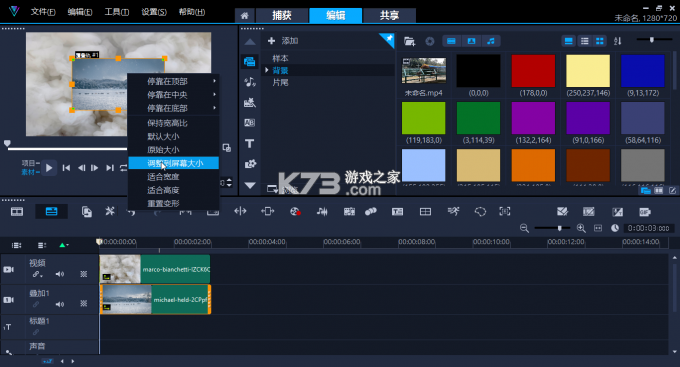Screen dimensions: 680x367
Task: Pick the black (0,0,0) swatch
Action: tap(478, 71)
